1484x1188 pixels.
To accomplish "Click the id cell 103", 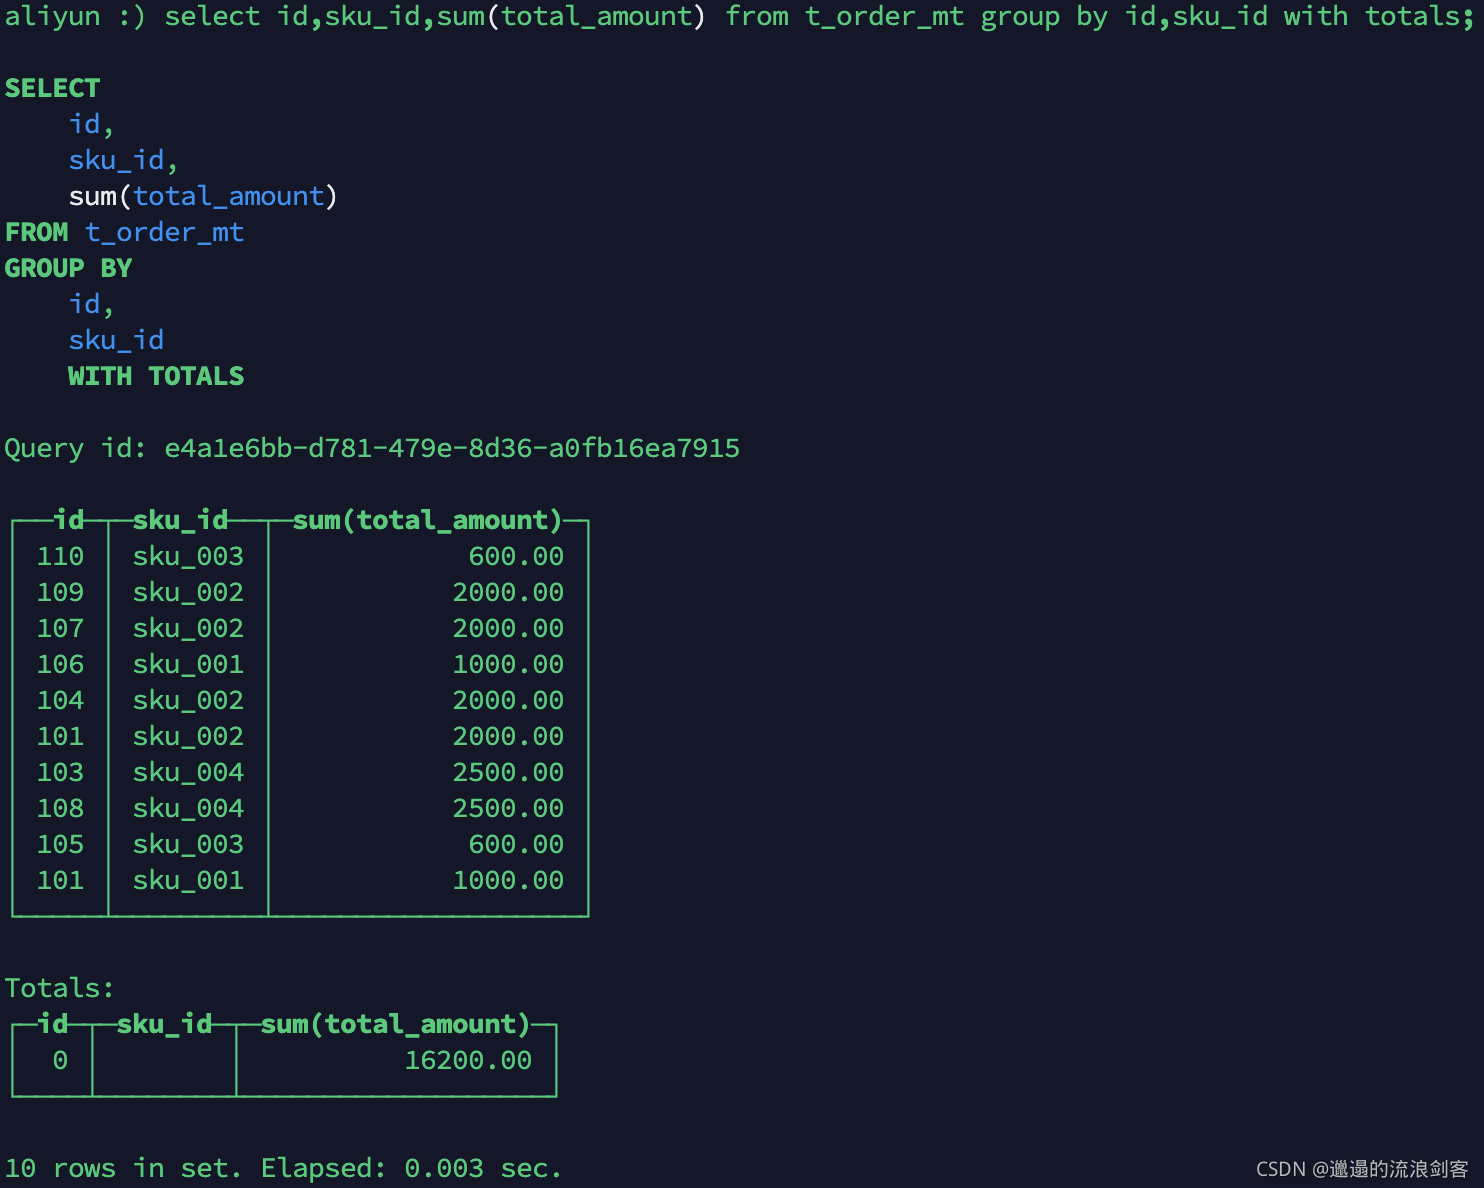I will [x=60, y=772].
